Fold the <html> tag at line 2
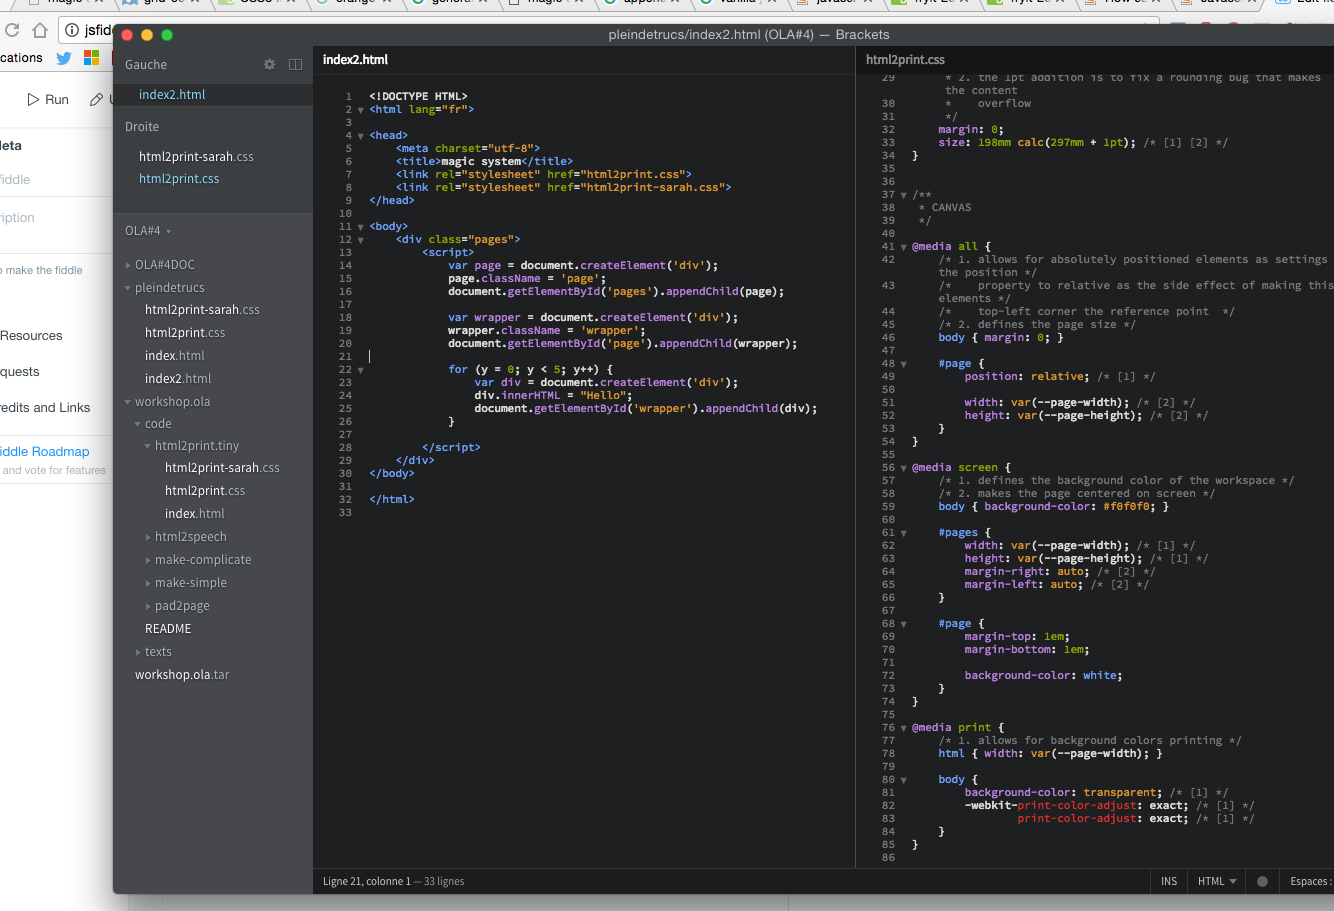The width and height of the screenshot is (1334, 911). click(361, 110)
